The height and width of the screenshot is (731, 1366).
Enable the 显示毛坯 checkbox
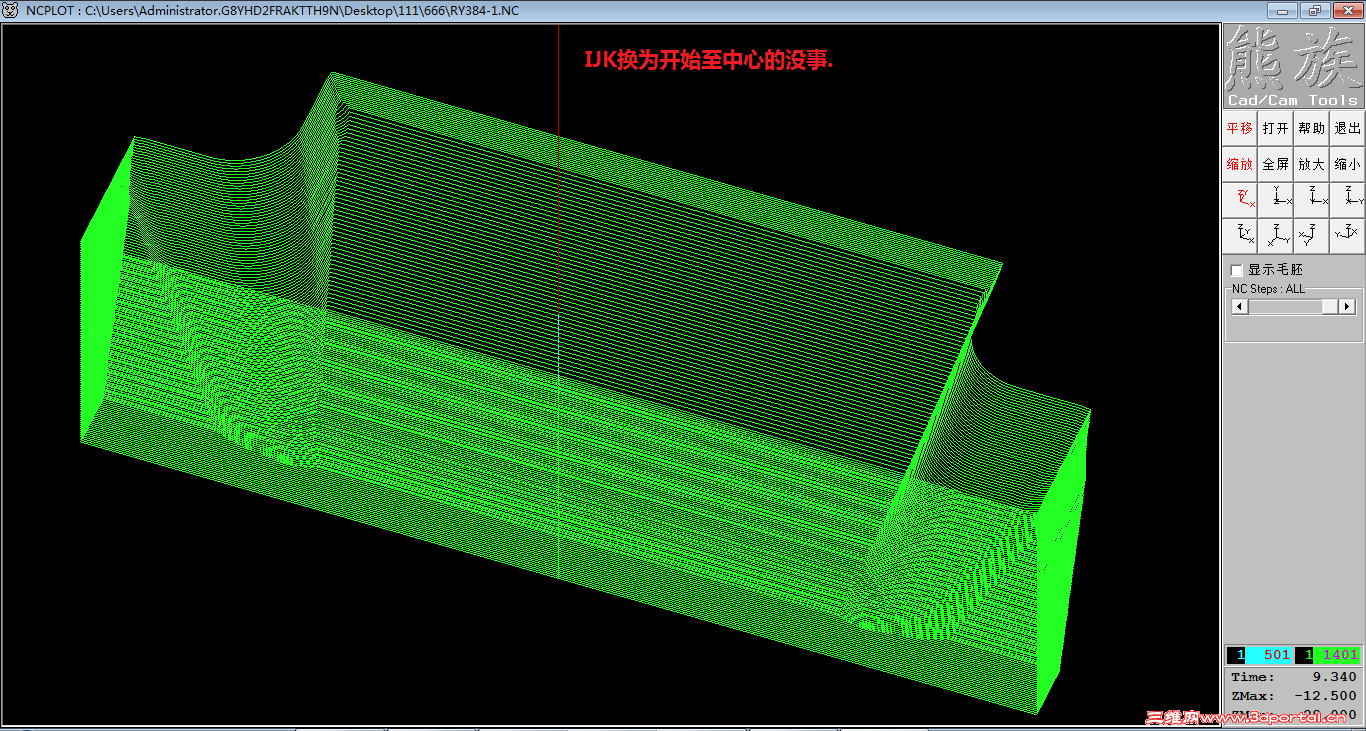(1237, 270)
